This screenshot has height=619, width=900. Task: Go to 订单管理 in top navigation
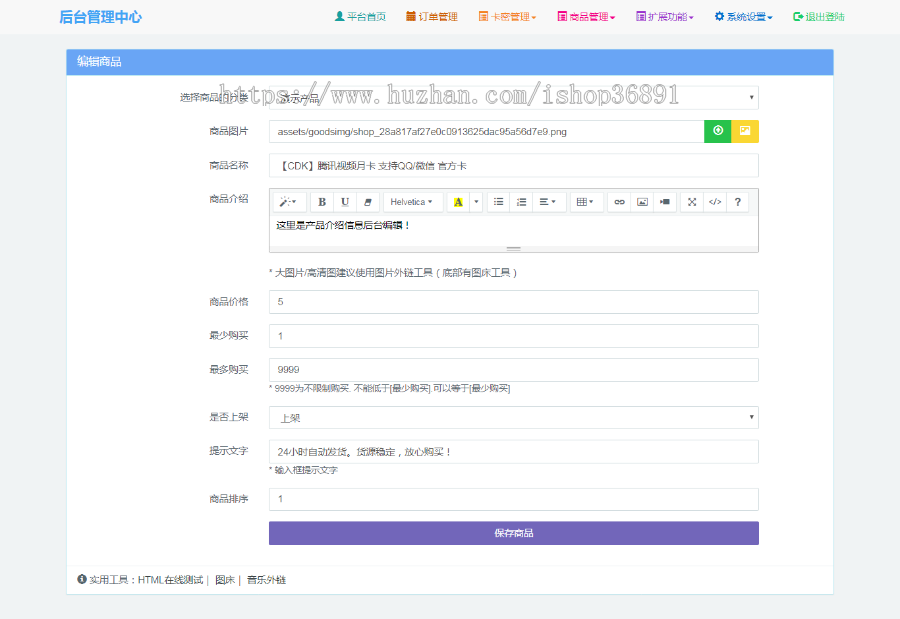[432, 17]
